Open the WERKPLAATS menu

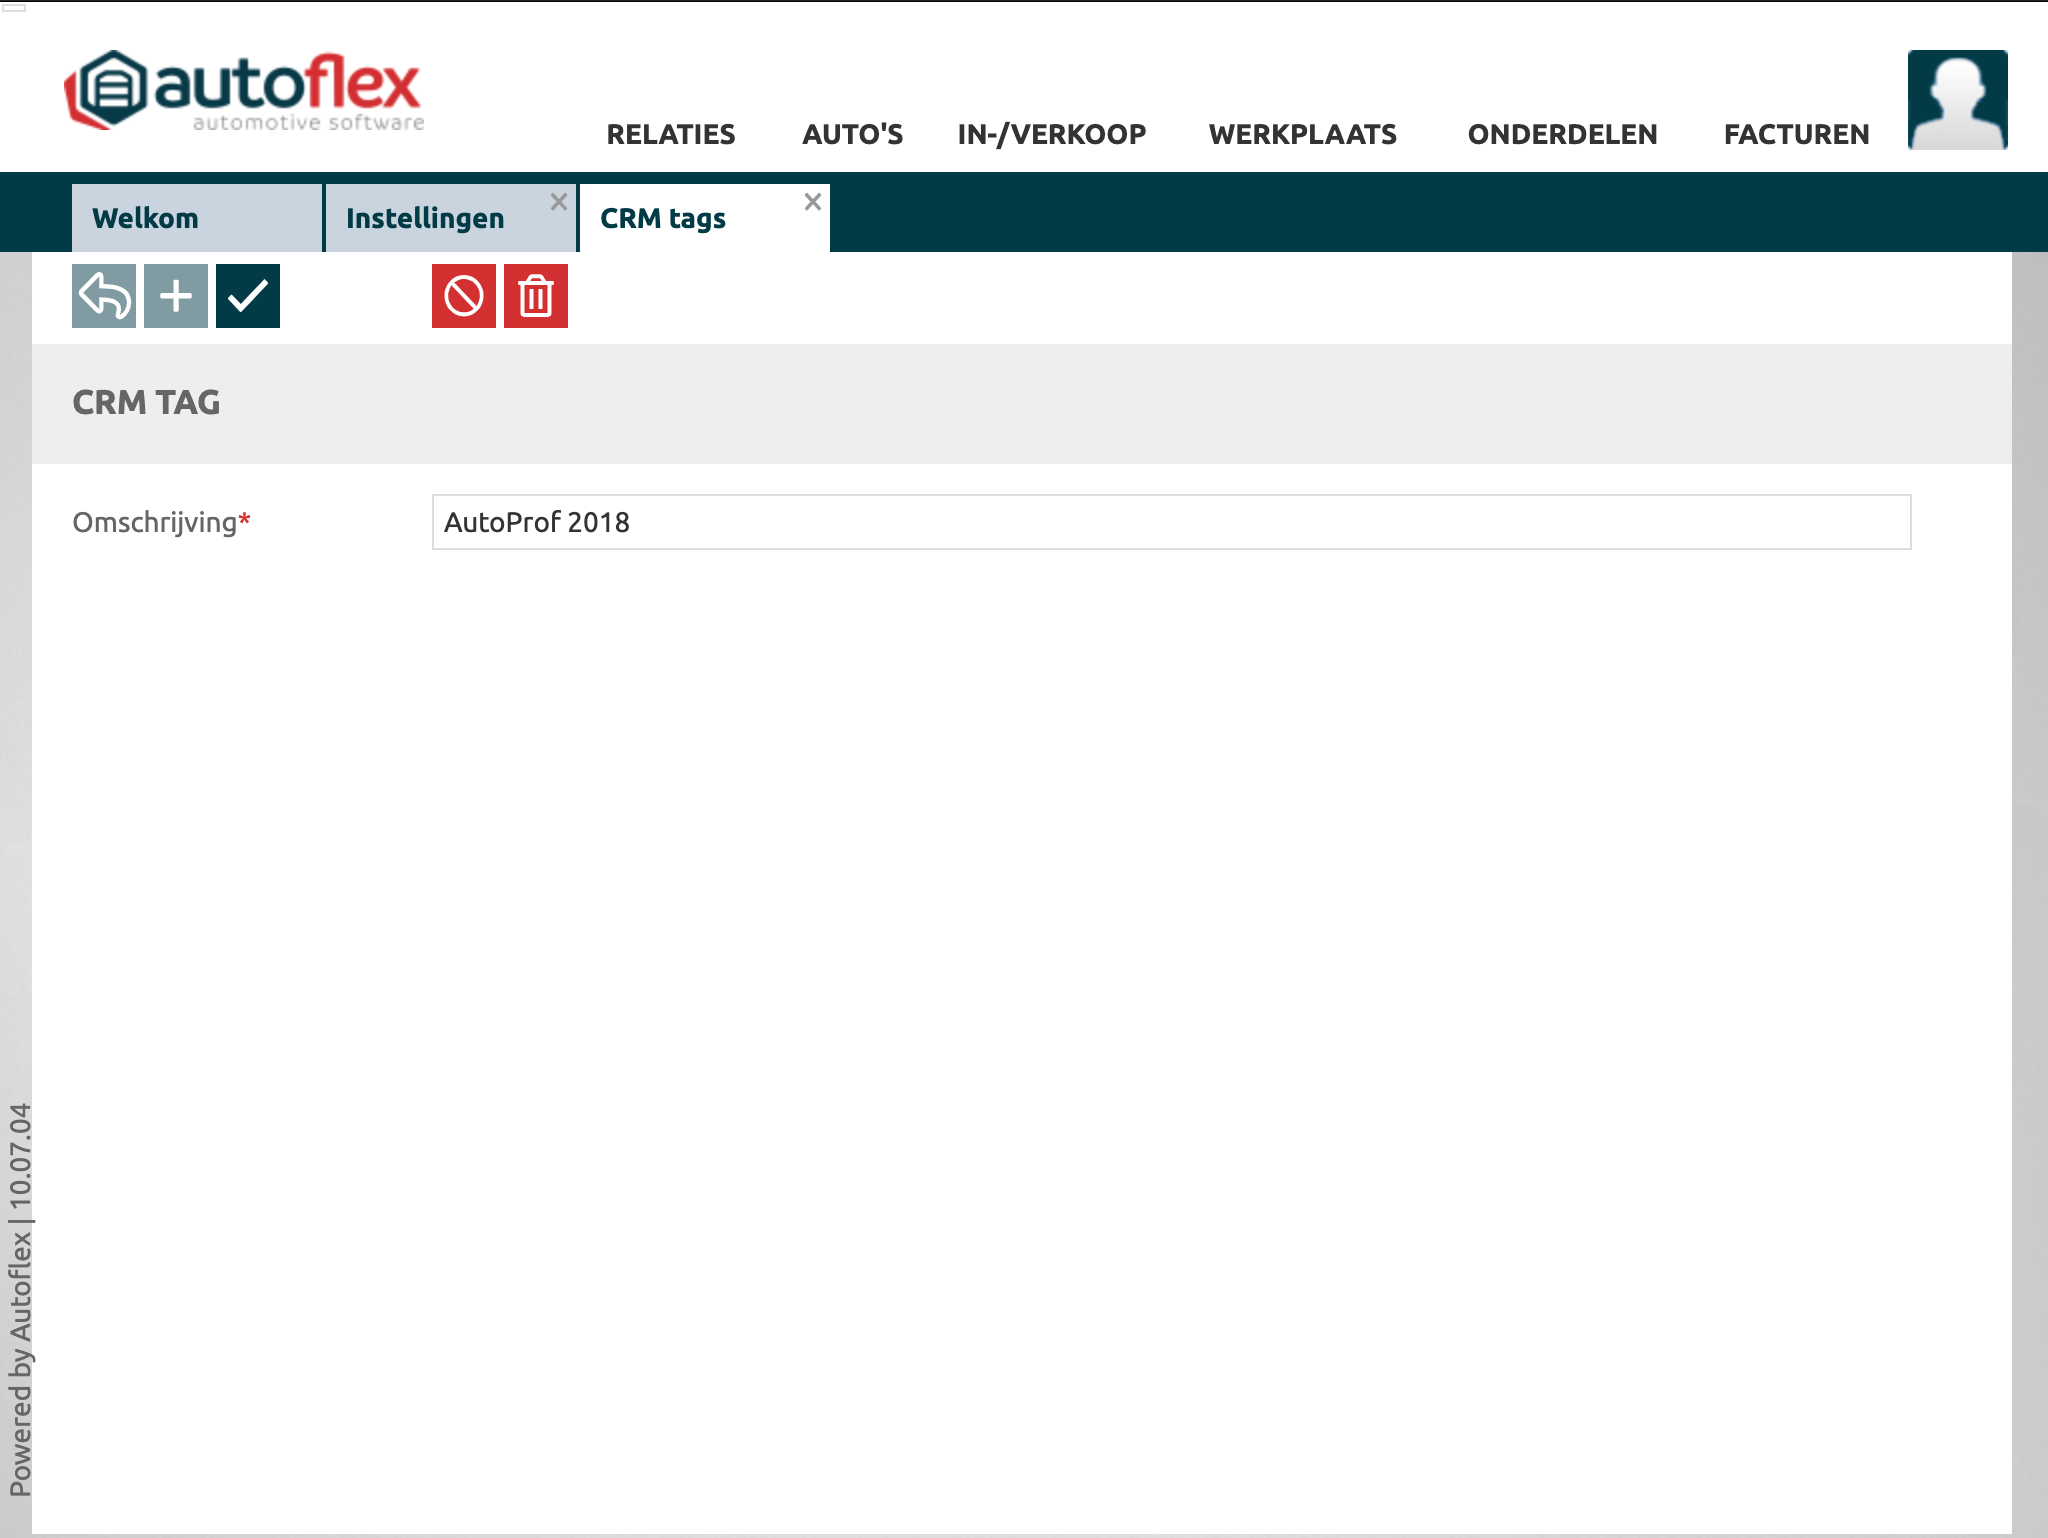point(1302,134)
